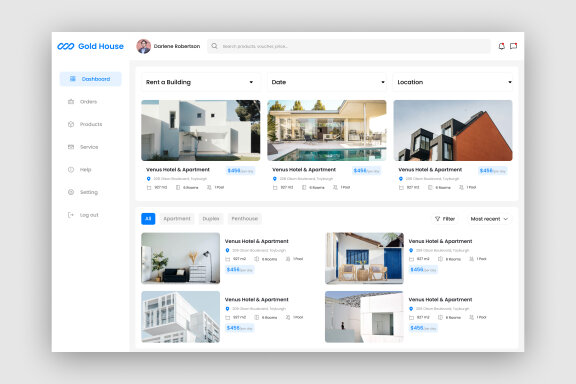Click price tag on white tower listing

click(x=240, y=328)
